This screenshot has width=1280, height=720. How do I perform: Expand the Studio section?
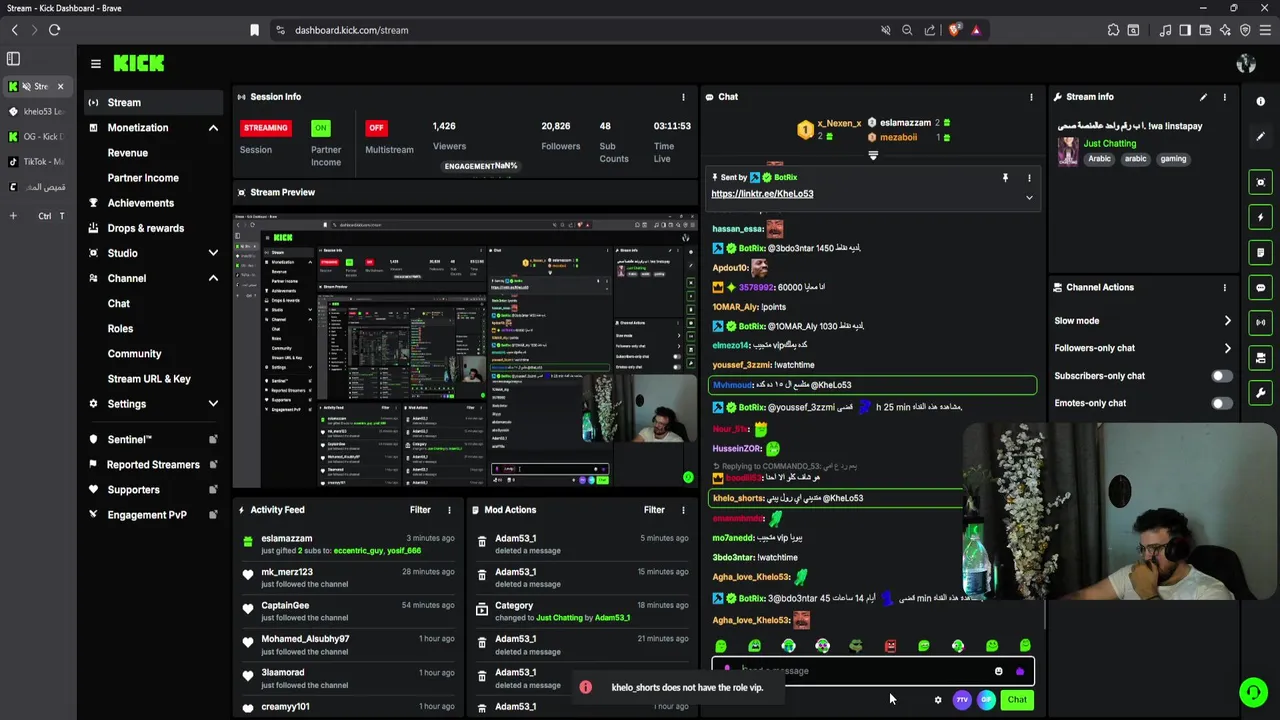tap(213, 253)
